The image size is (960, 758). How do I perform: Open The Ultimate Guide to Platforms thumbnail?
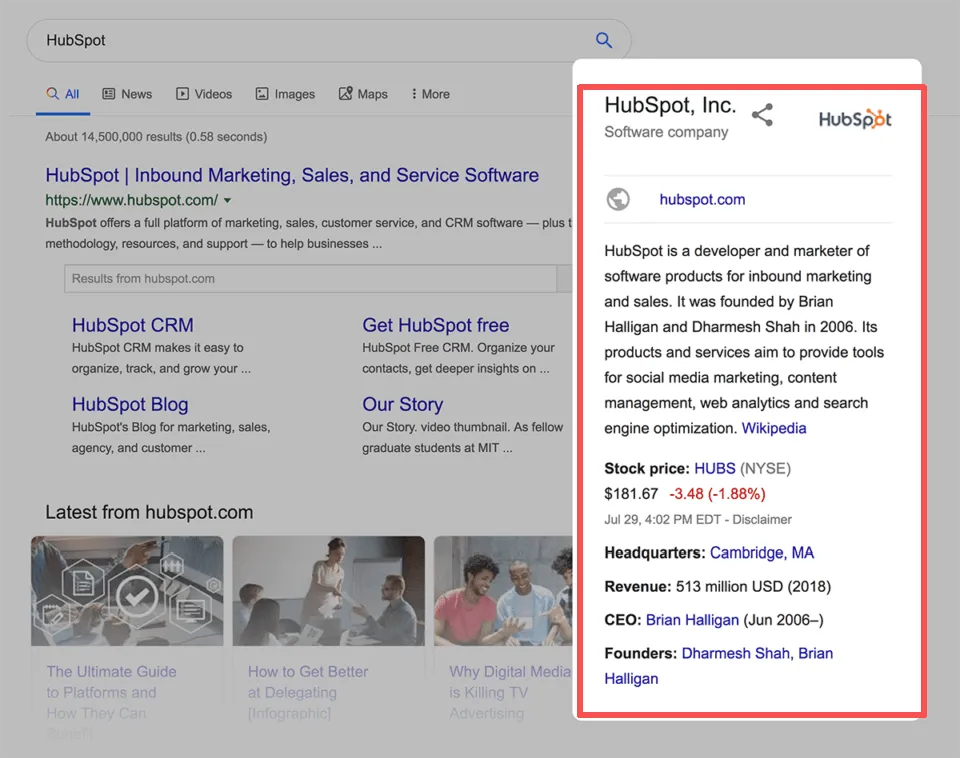click(127, 591)
